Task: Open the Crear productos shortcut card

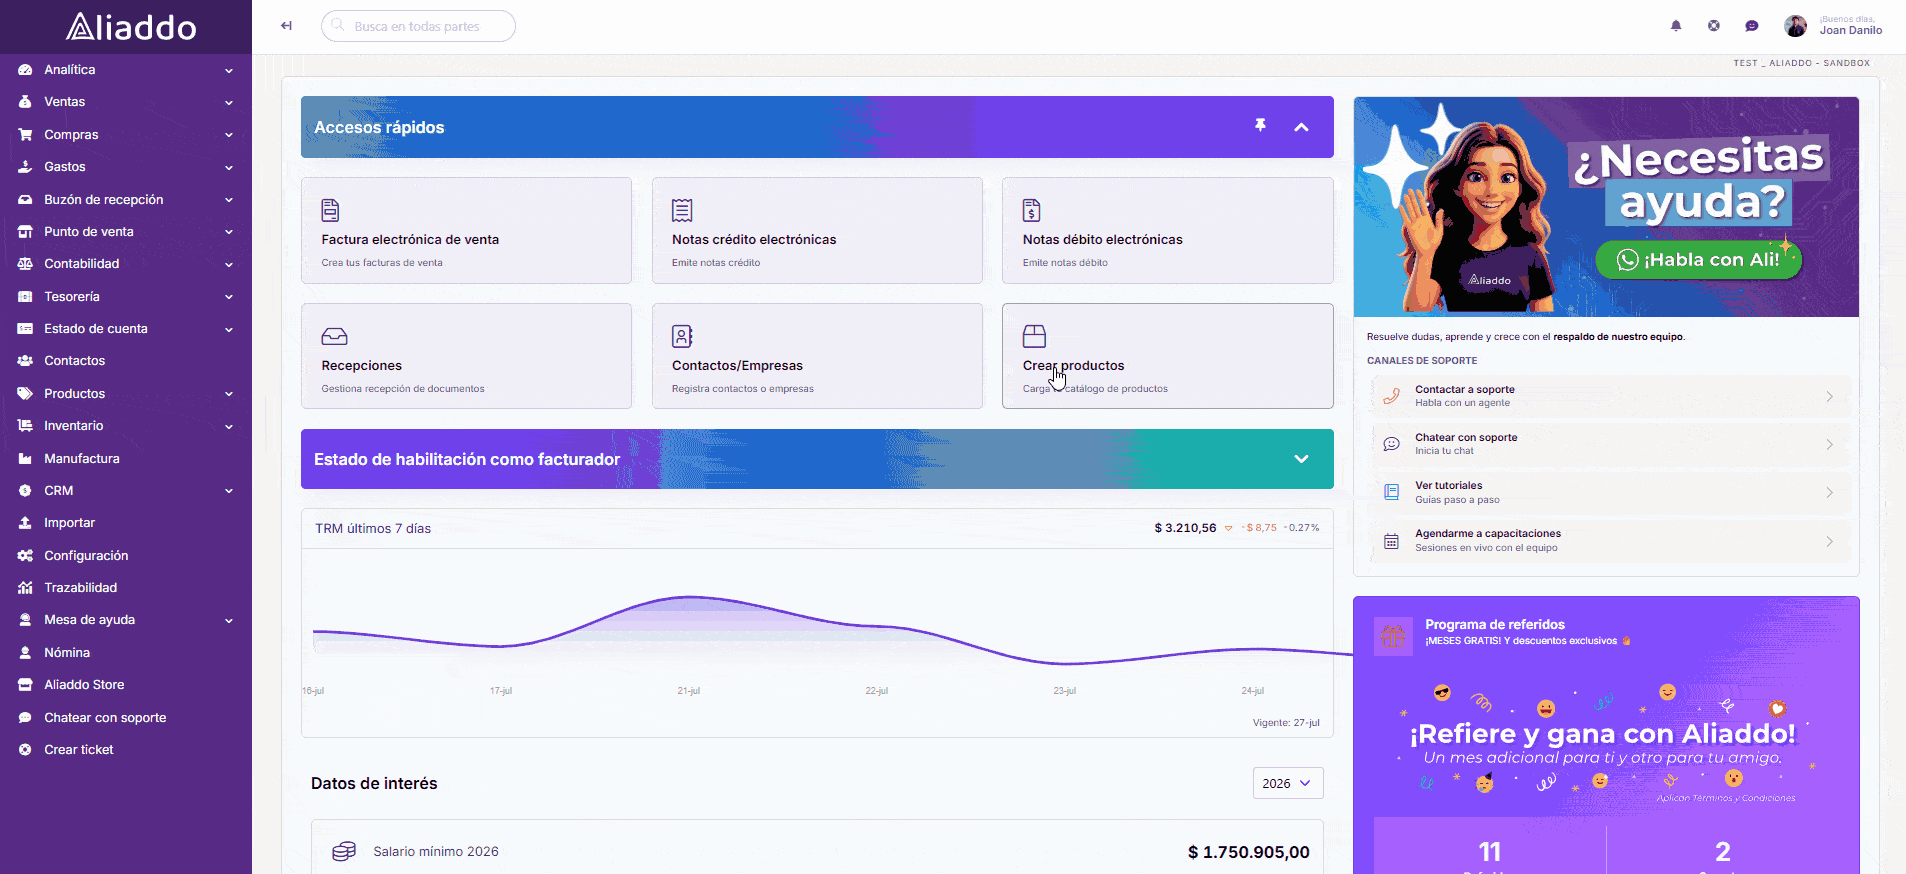Action: click(1168, 356)
